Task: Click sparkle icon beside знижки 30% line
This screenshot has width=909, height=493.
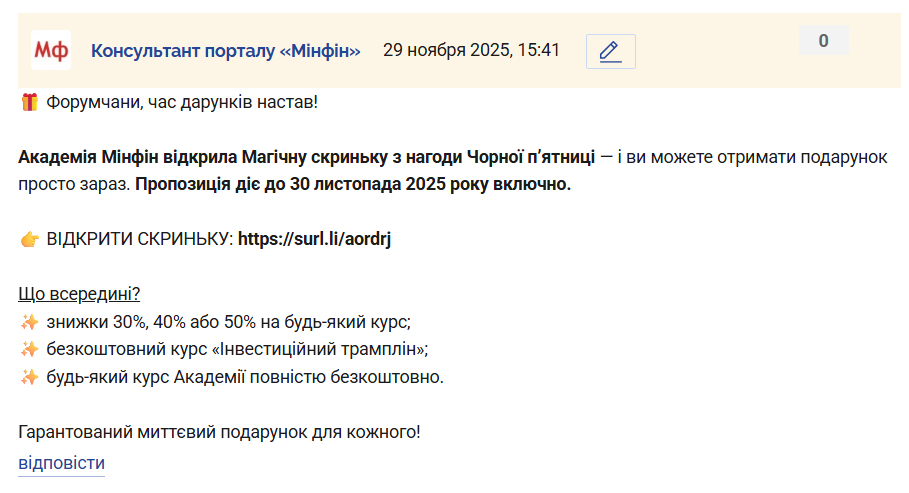Action: (x=29, y=322)
